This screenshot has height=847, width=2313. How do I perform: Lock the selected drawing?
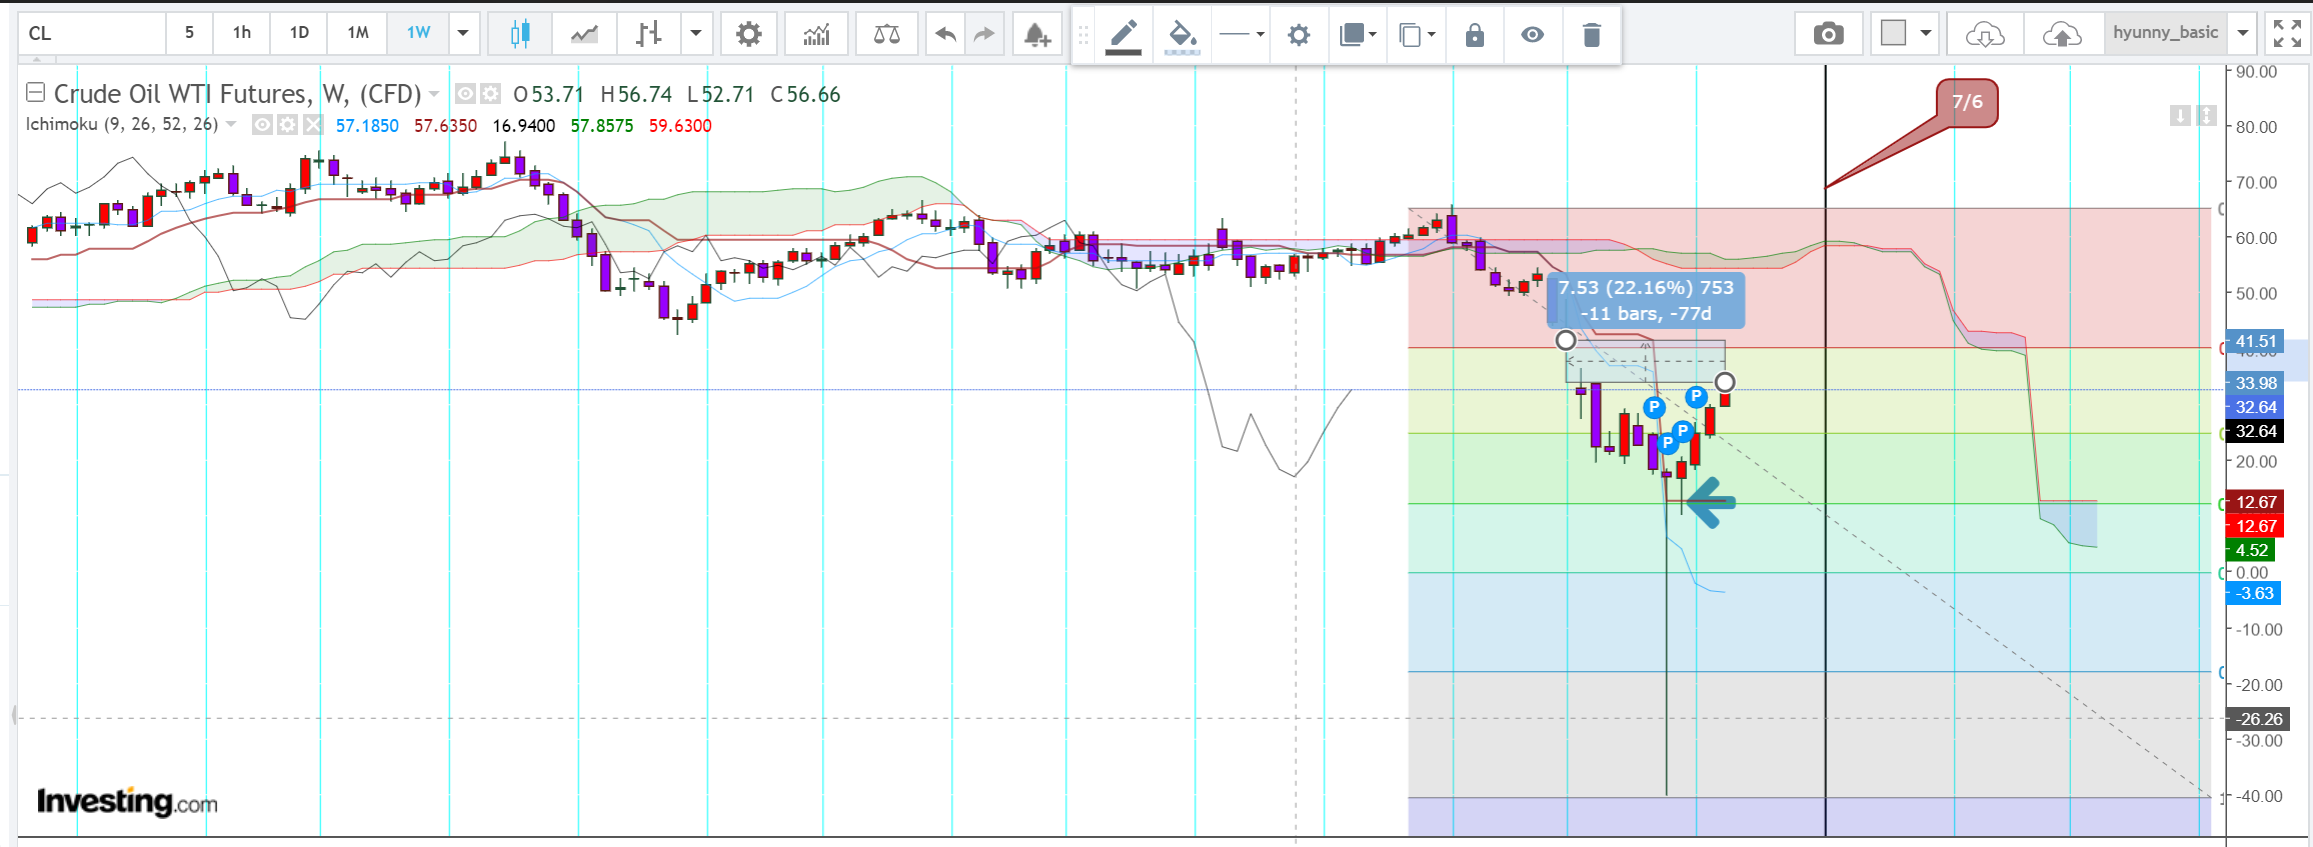click(x=1474, y=35)
